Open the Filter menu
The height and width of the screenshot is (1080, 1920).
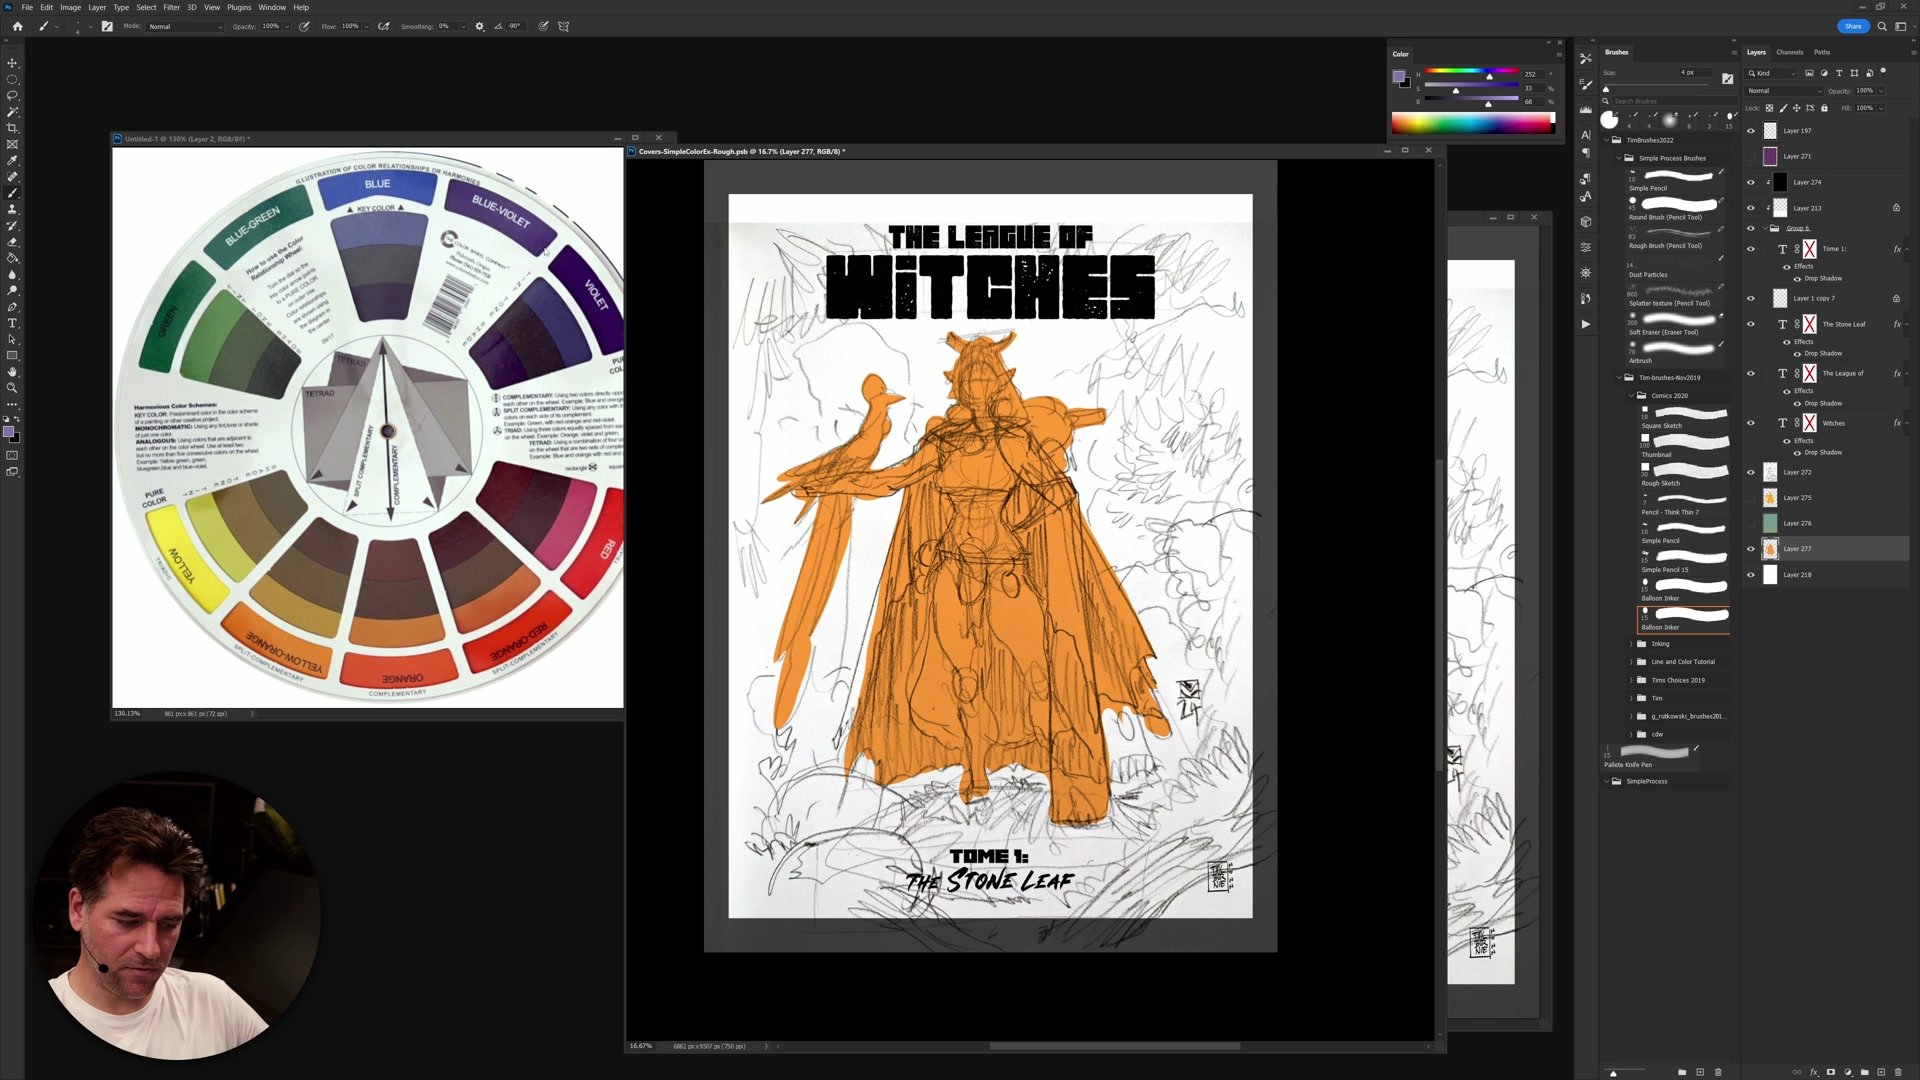click(x=171, y=7)
